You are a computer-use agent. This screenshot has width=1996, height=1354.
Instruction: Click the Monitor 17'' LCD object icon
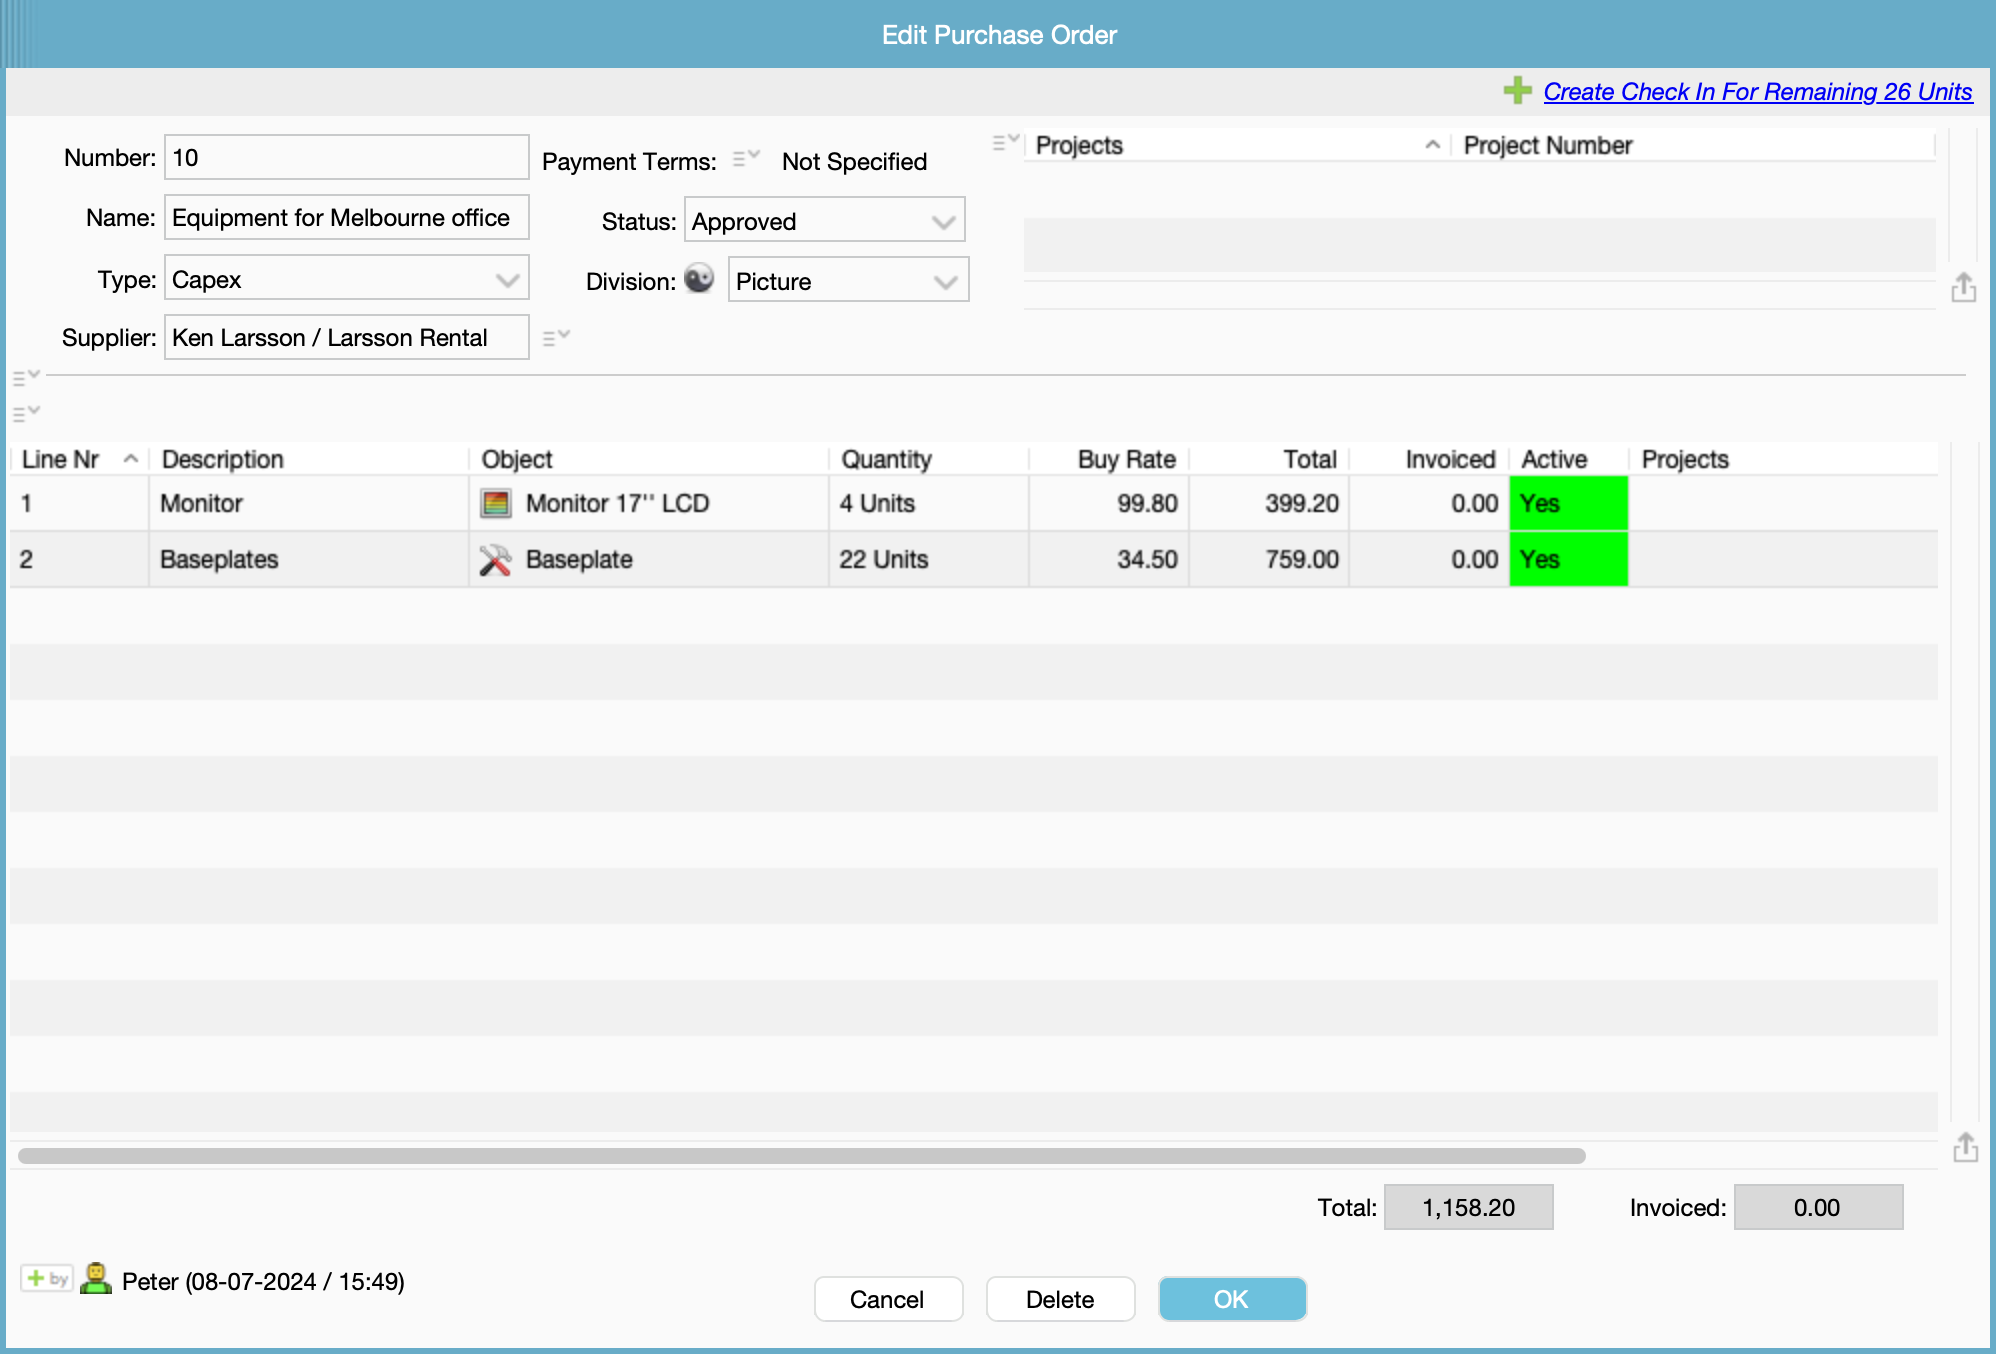[495, 503]
